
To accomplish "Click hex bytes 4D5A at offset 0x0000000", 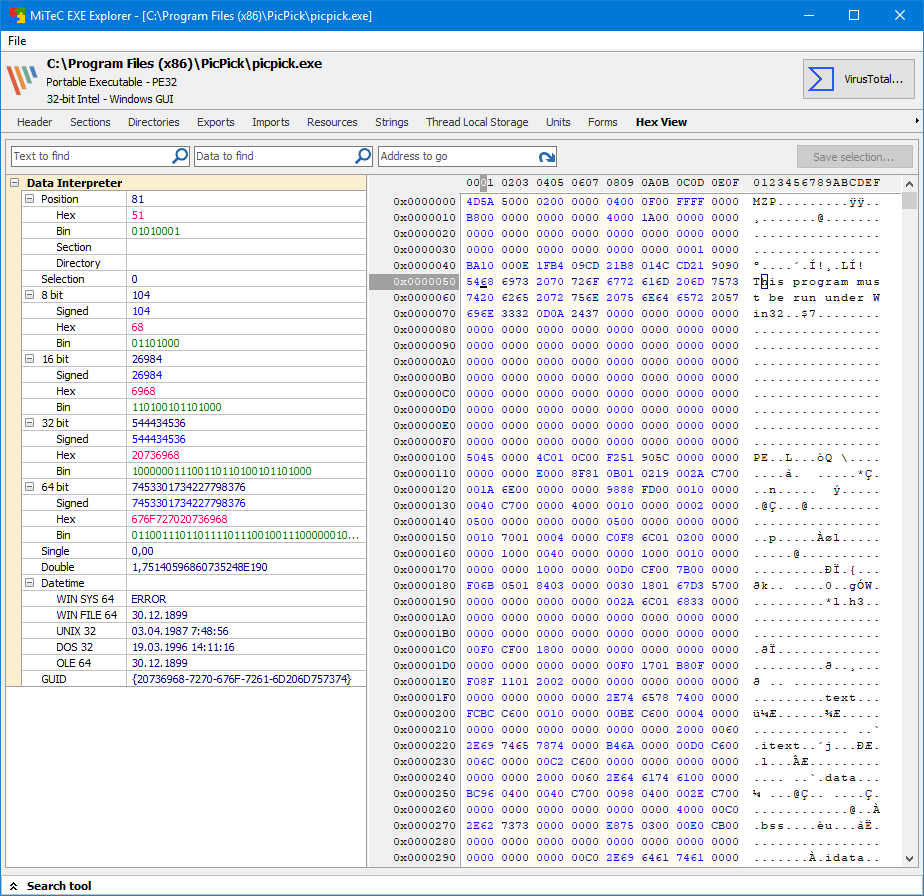I will point(480,202).
